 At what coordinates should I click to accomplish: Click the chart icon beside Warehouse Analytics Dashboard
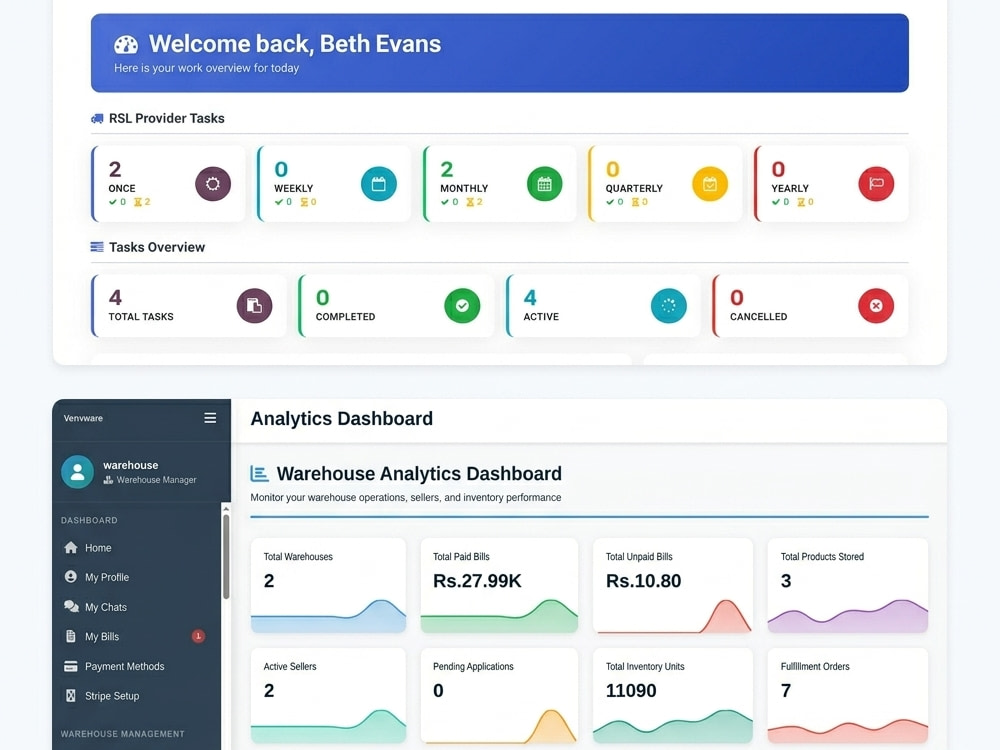259,474
